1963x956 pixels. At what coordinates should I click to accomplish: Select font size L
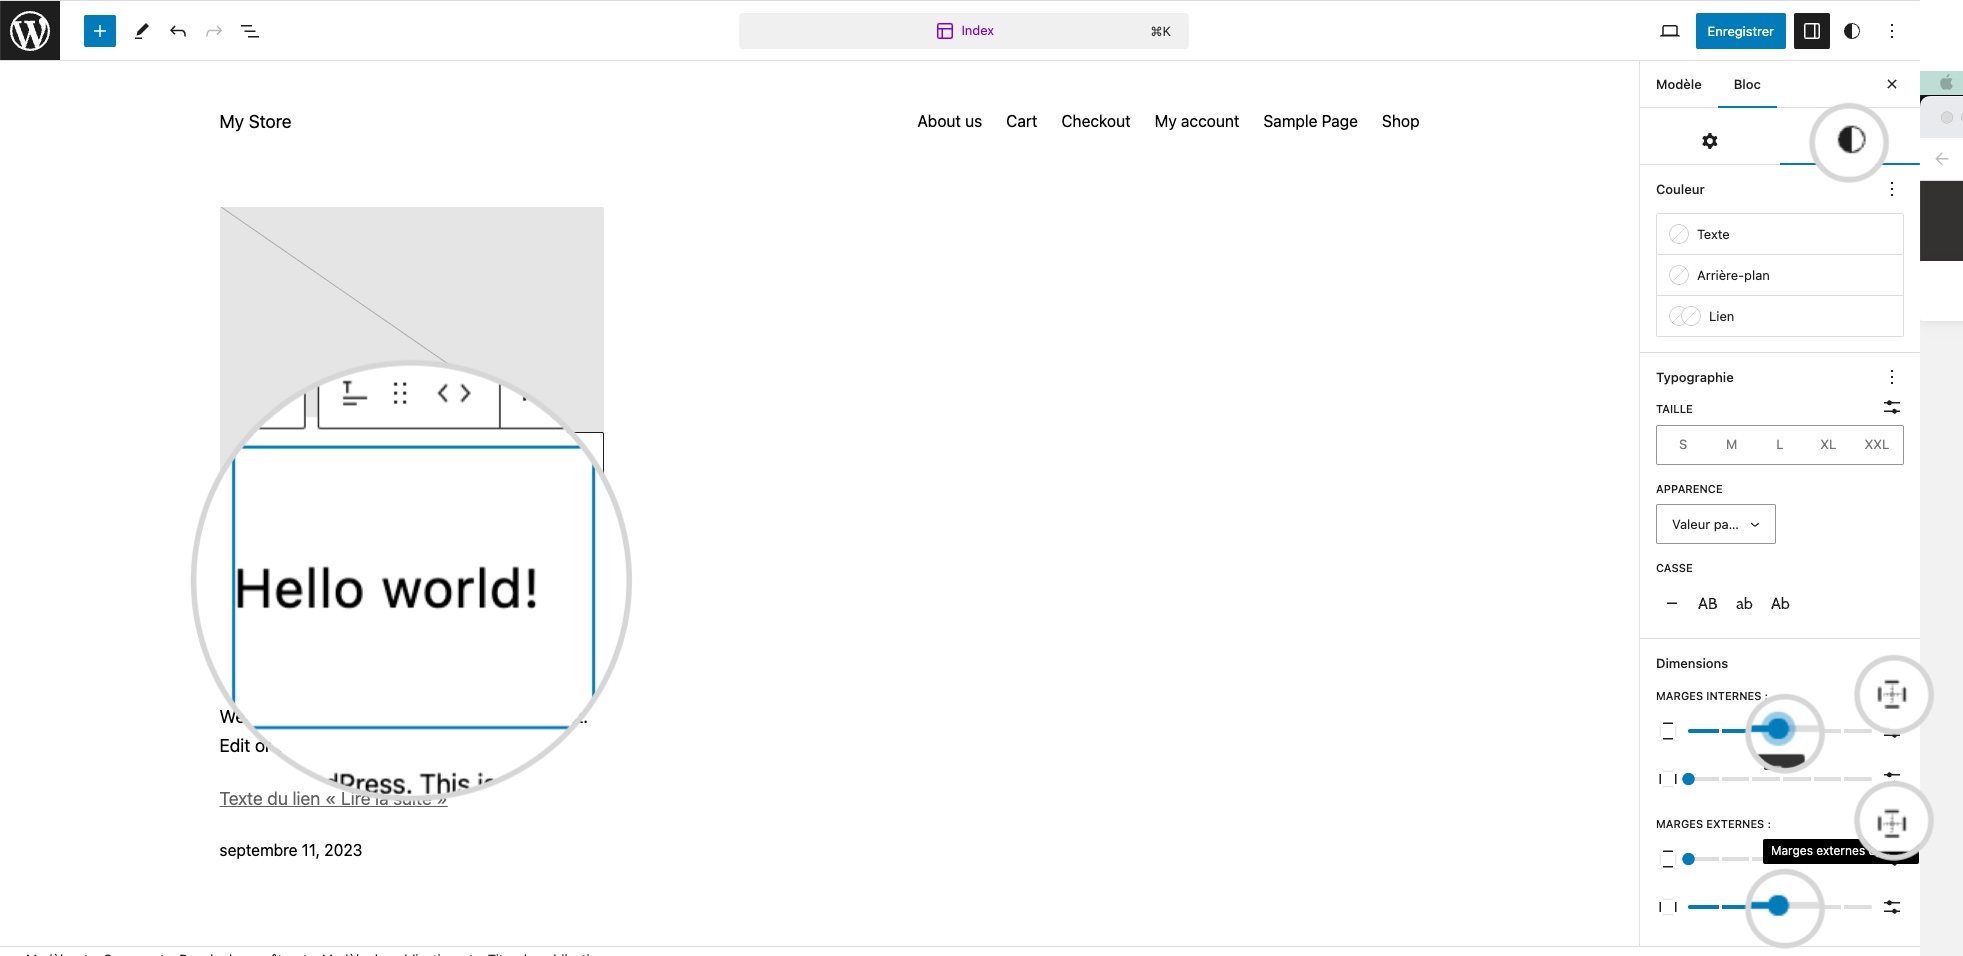[1779, 445]
